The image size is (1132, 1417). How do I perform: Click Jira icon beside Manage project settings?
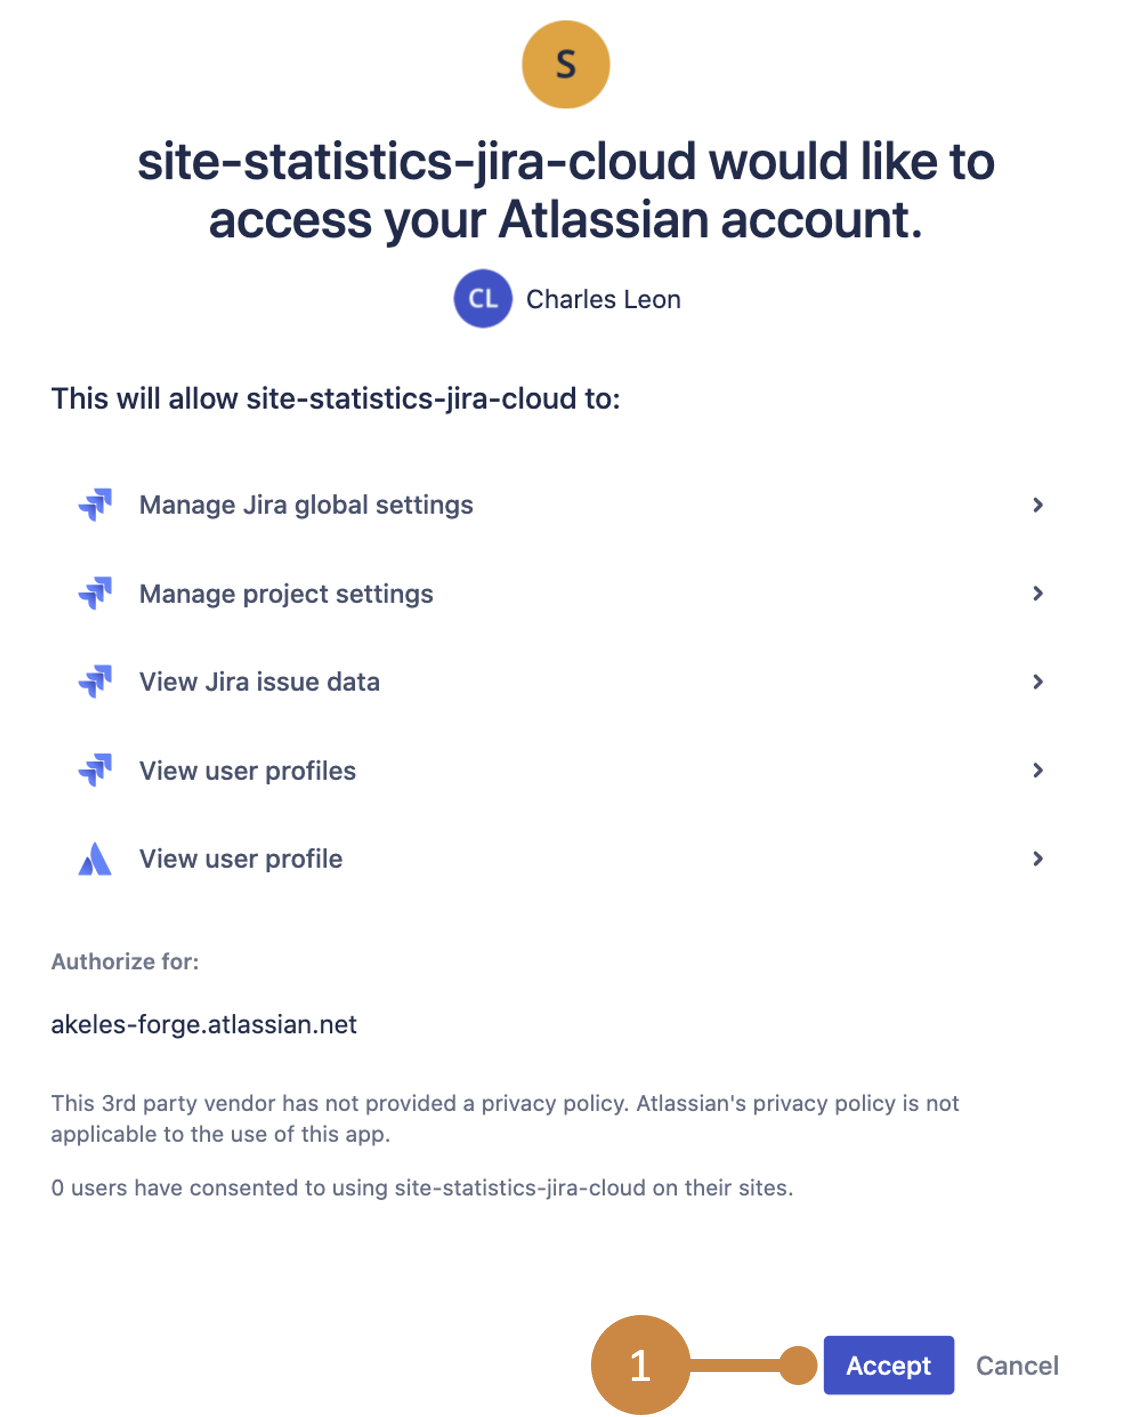(x=96, y=593)
